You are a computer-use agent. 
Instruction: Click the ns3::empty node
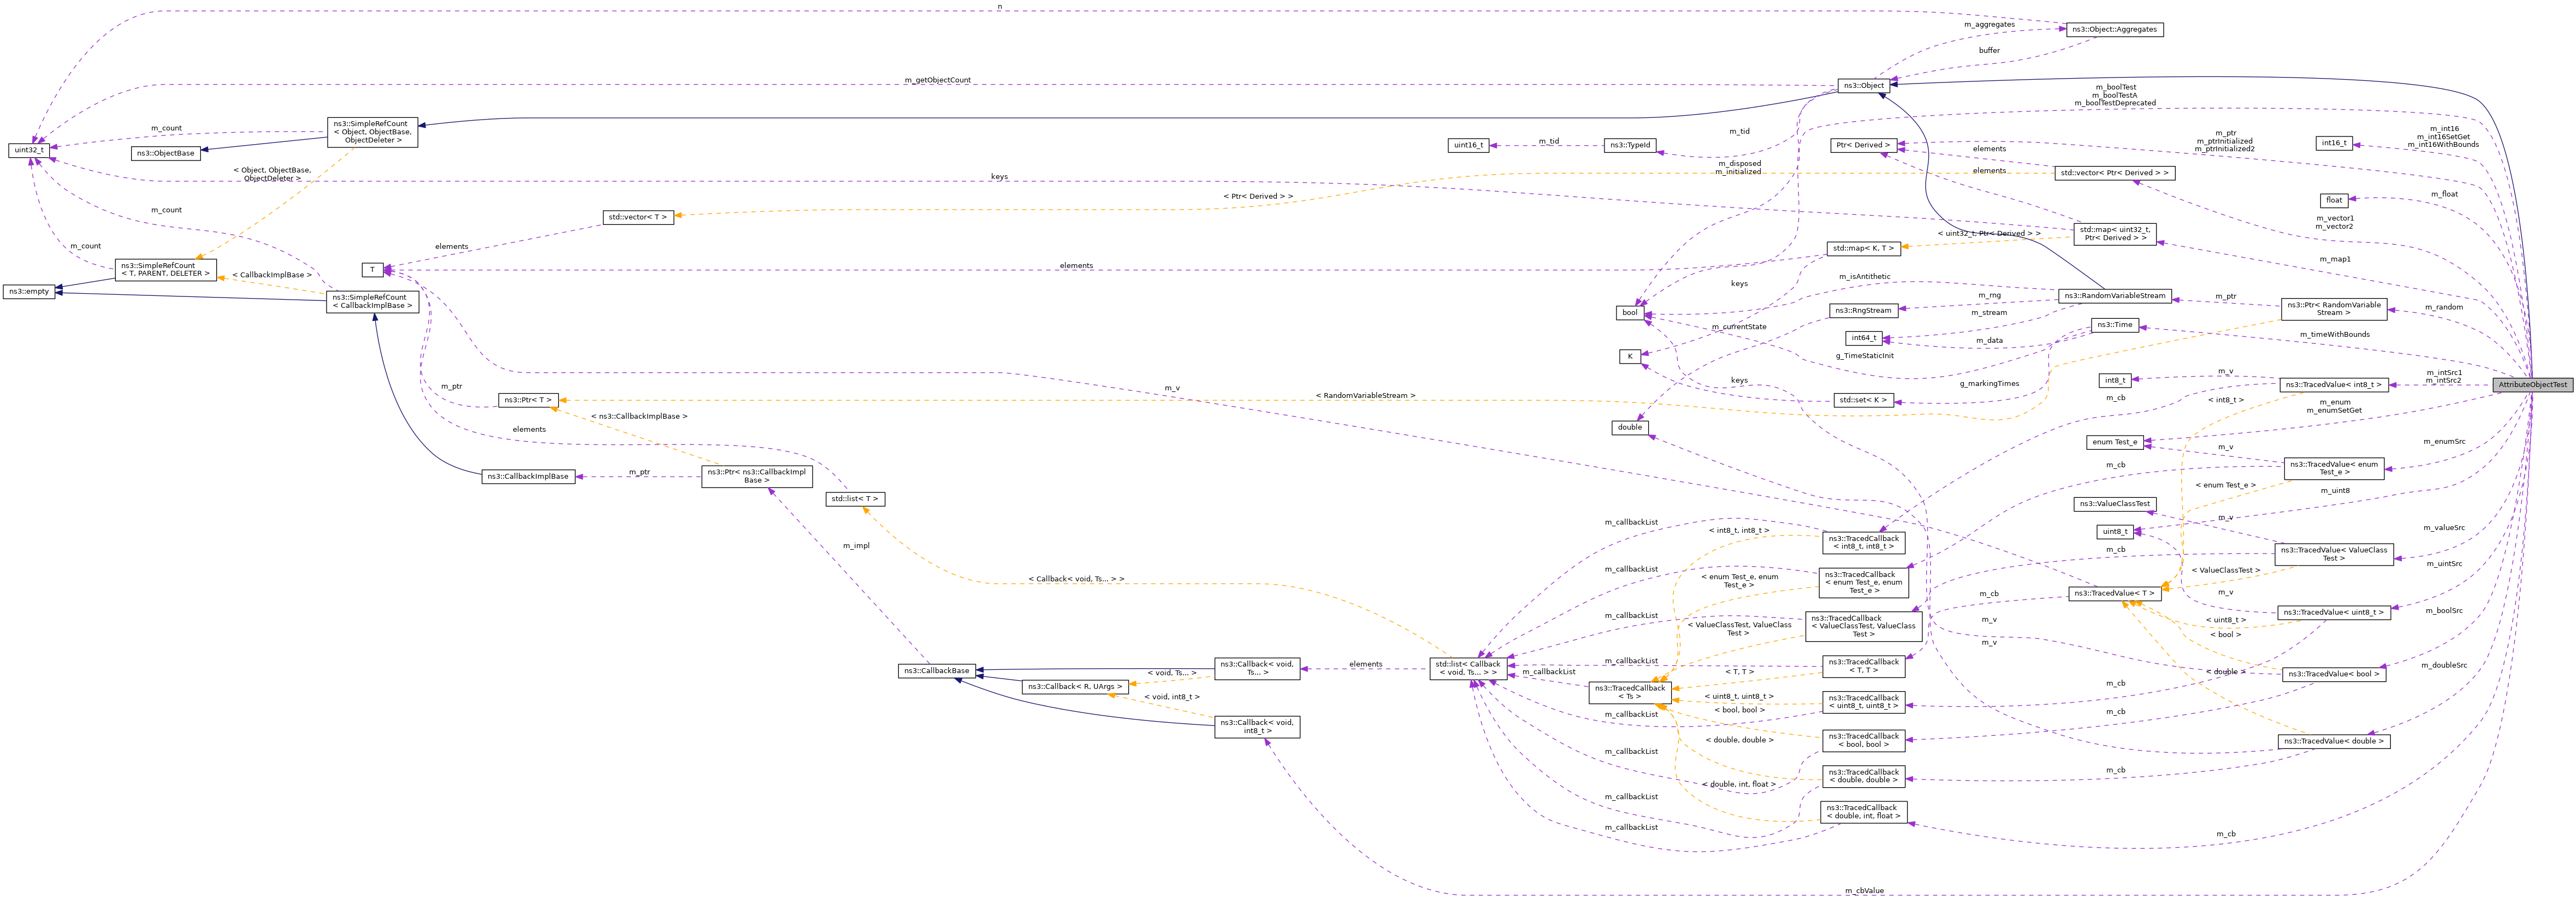point(29,292)
